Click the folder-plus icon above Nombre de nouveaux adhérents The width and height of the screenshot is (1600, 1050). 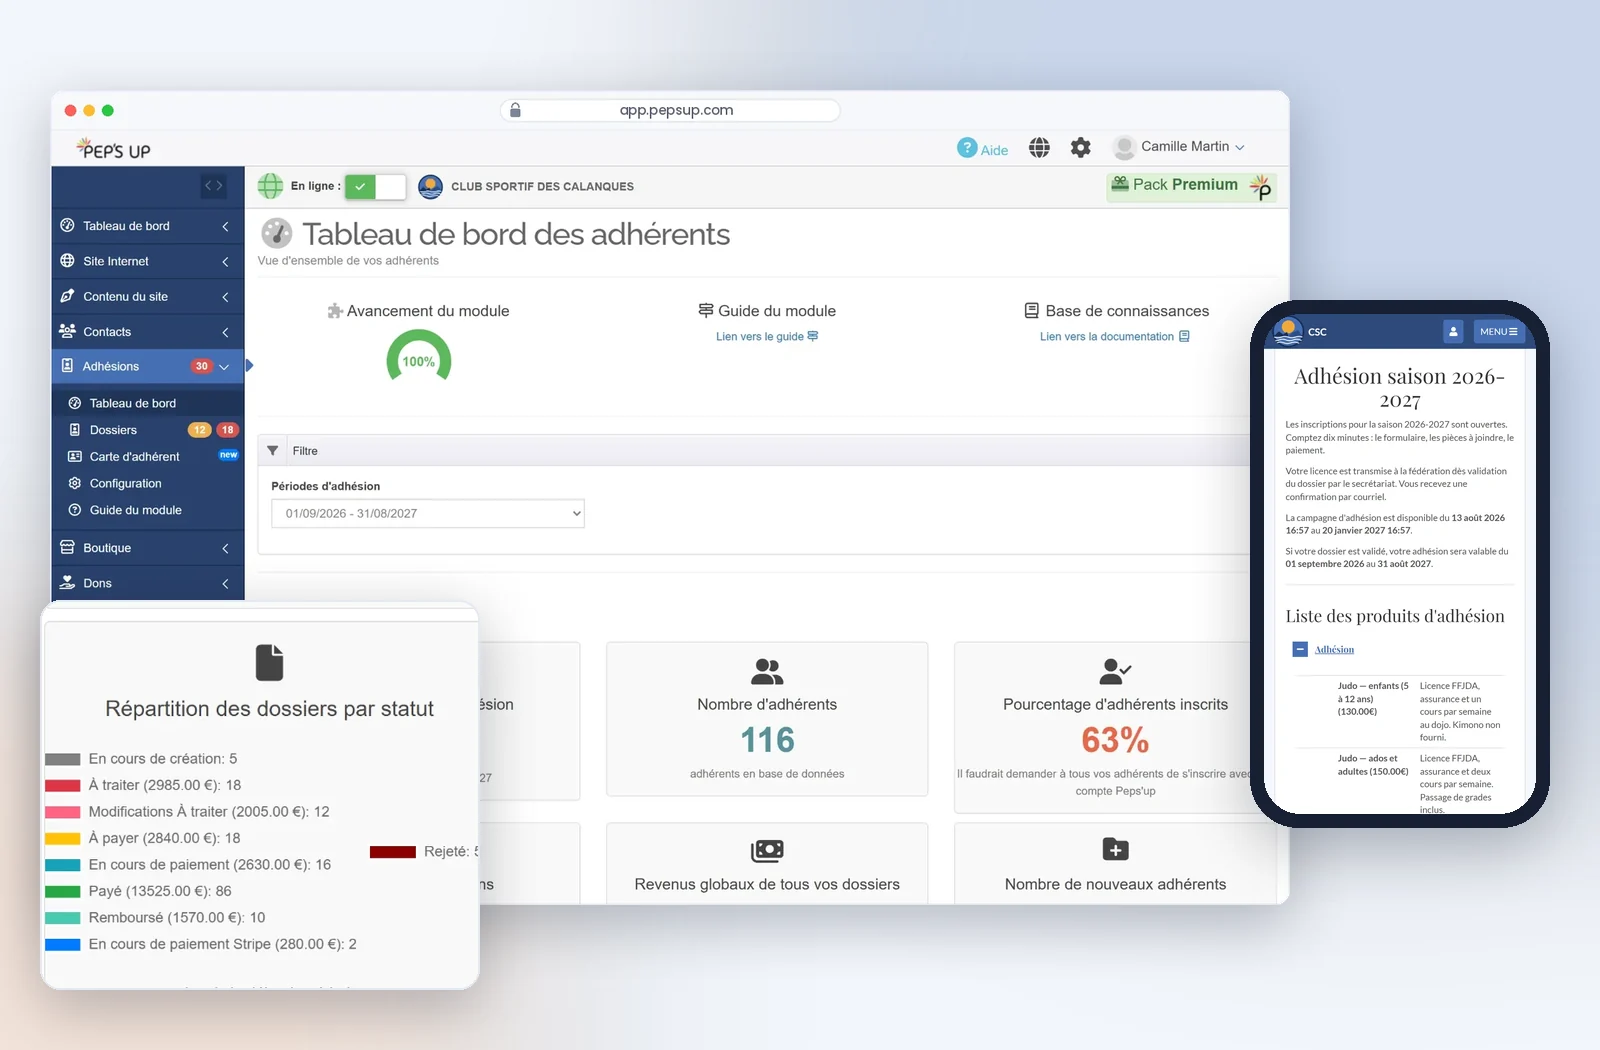pos(1115,850)
